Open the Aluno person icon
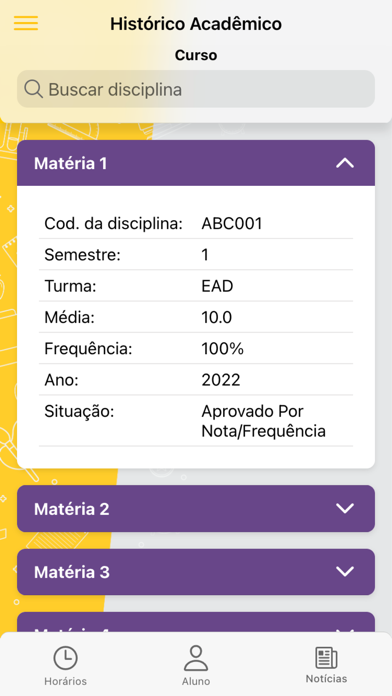392x696 pixels. coord(196,658)
